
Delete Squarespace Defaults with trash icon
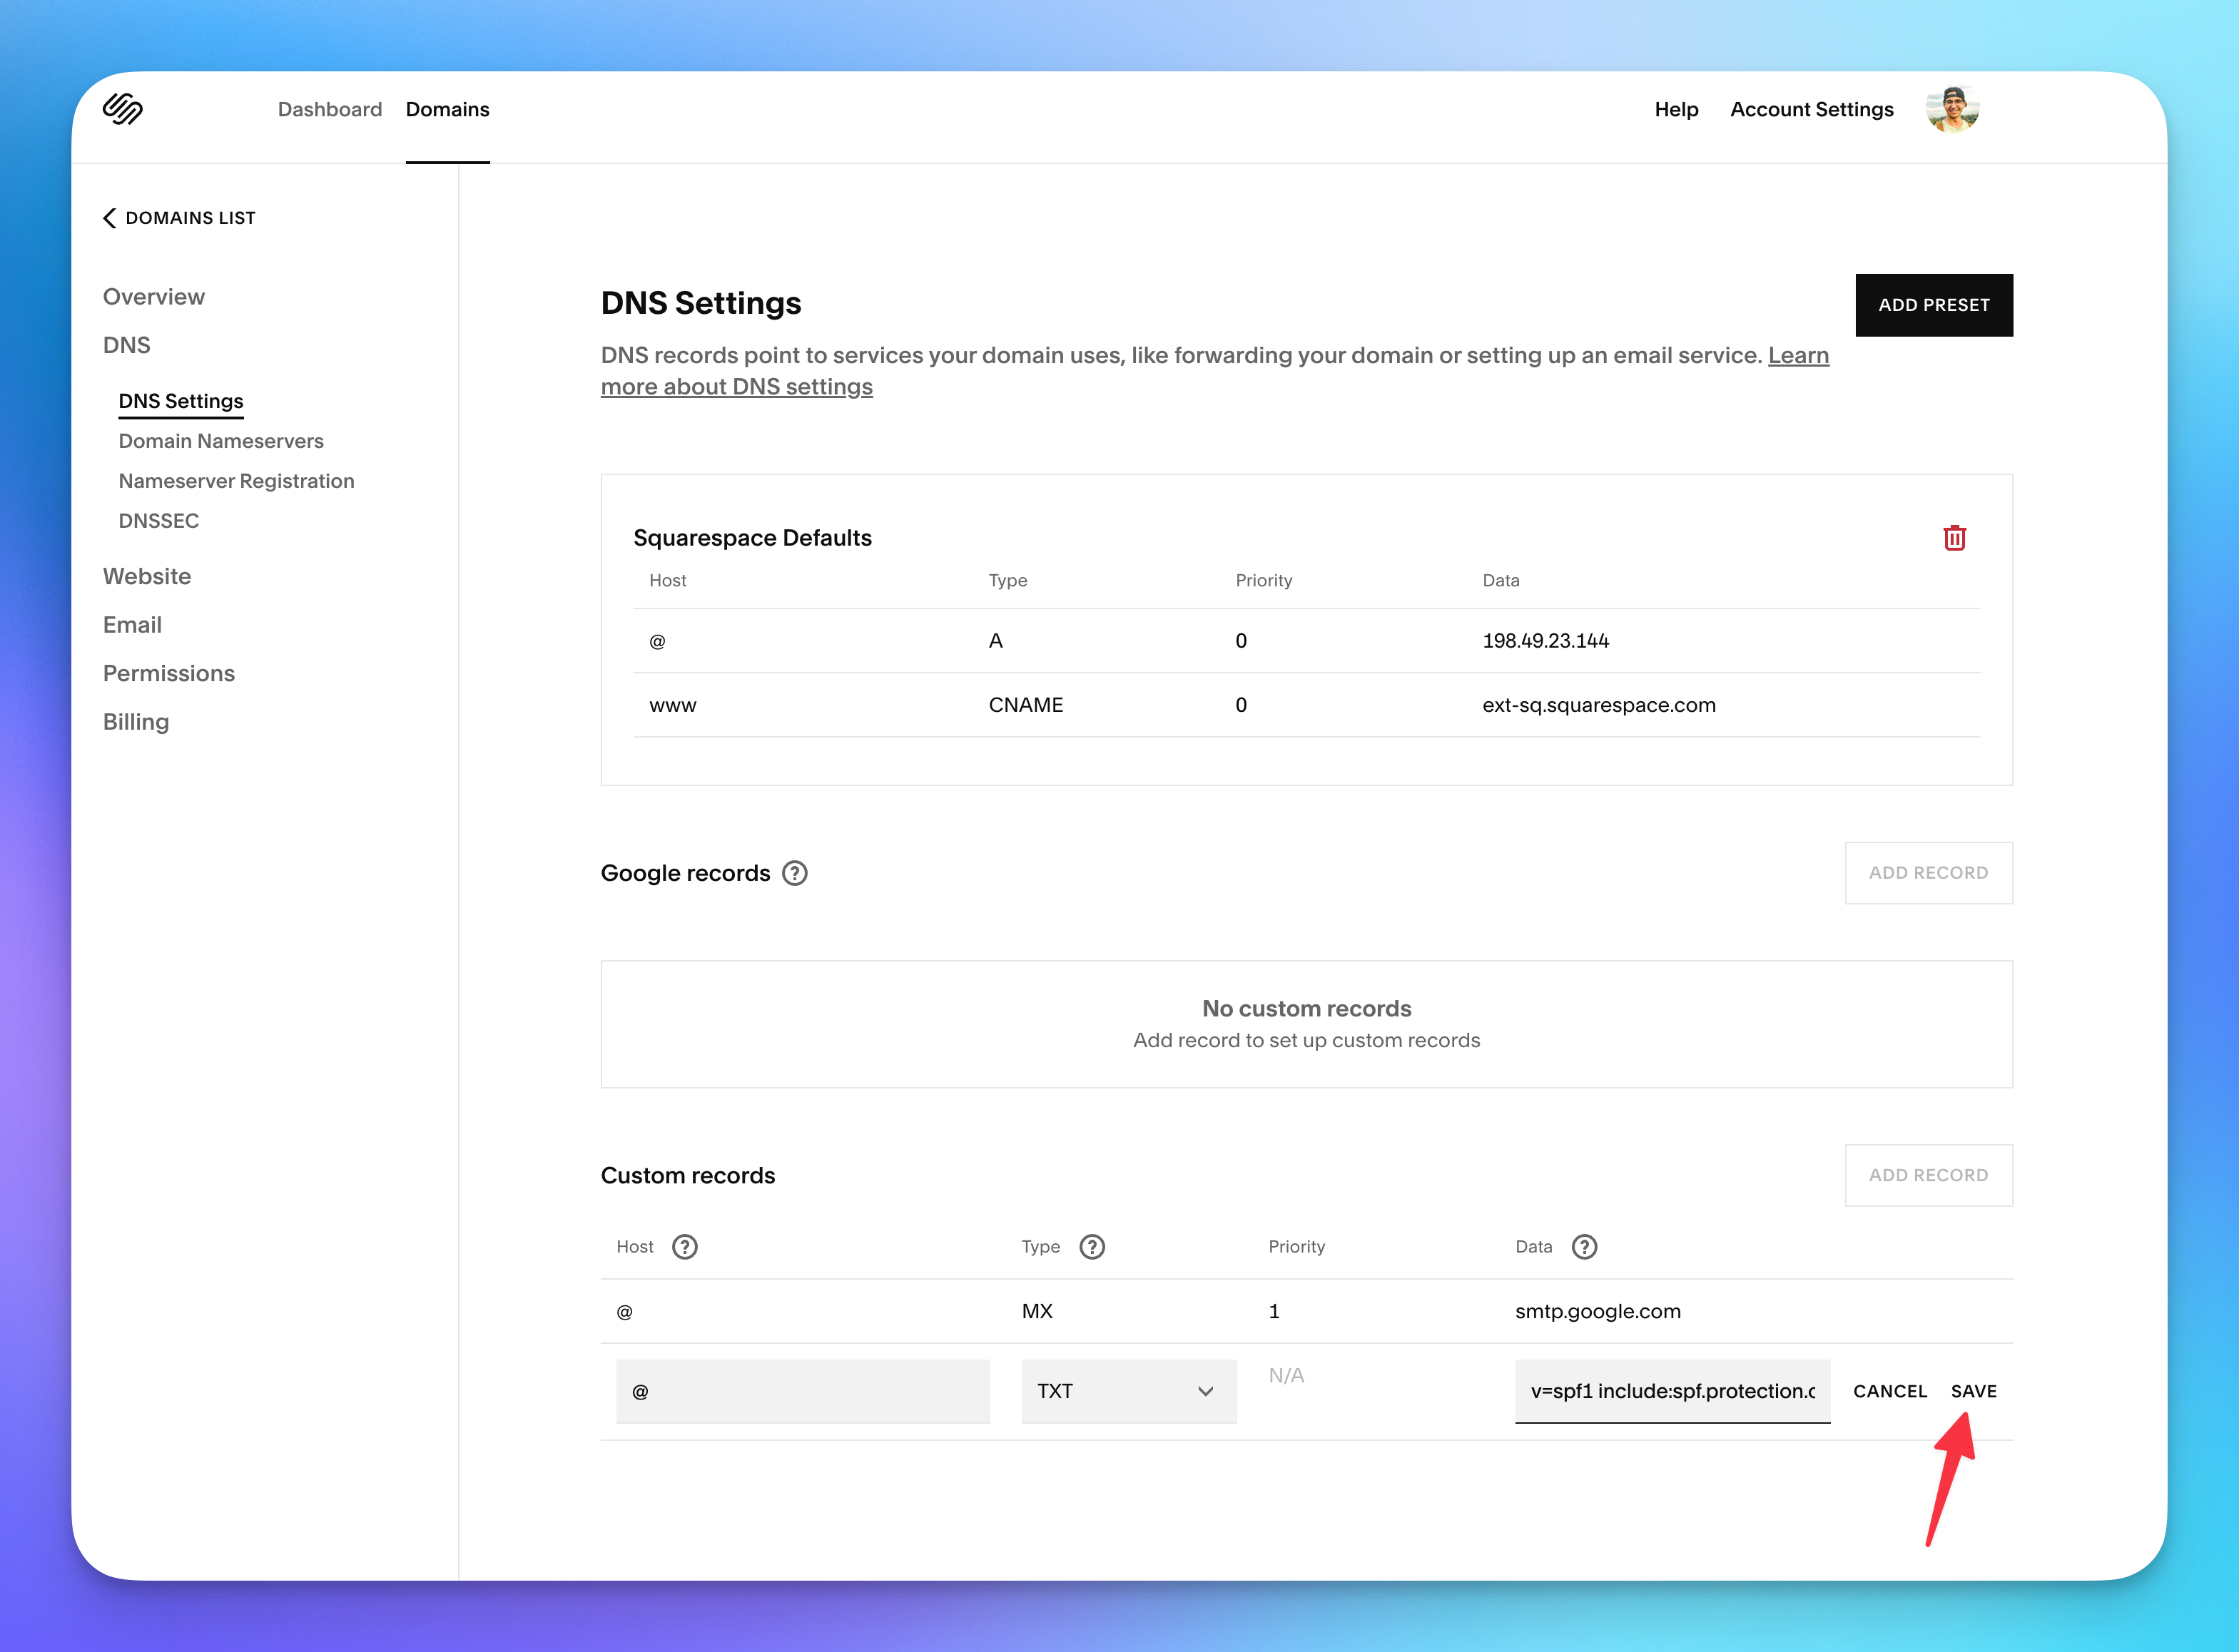[1954, 538]
